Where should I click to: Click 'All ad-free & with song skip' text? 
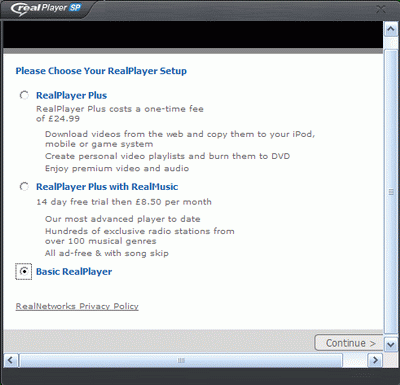click(x=107, y=253)
